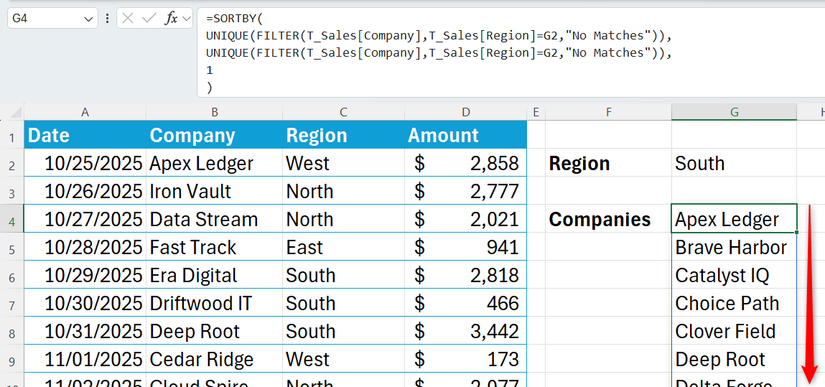Select column A header
825x387 pixels.
click(85, 112)
